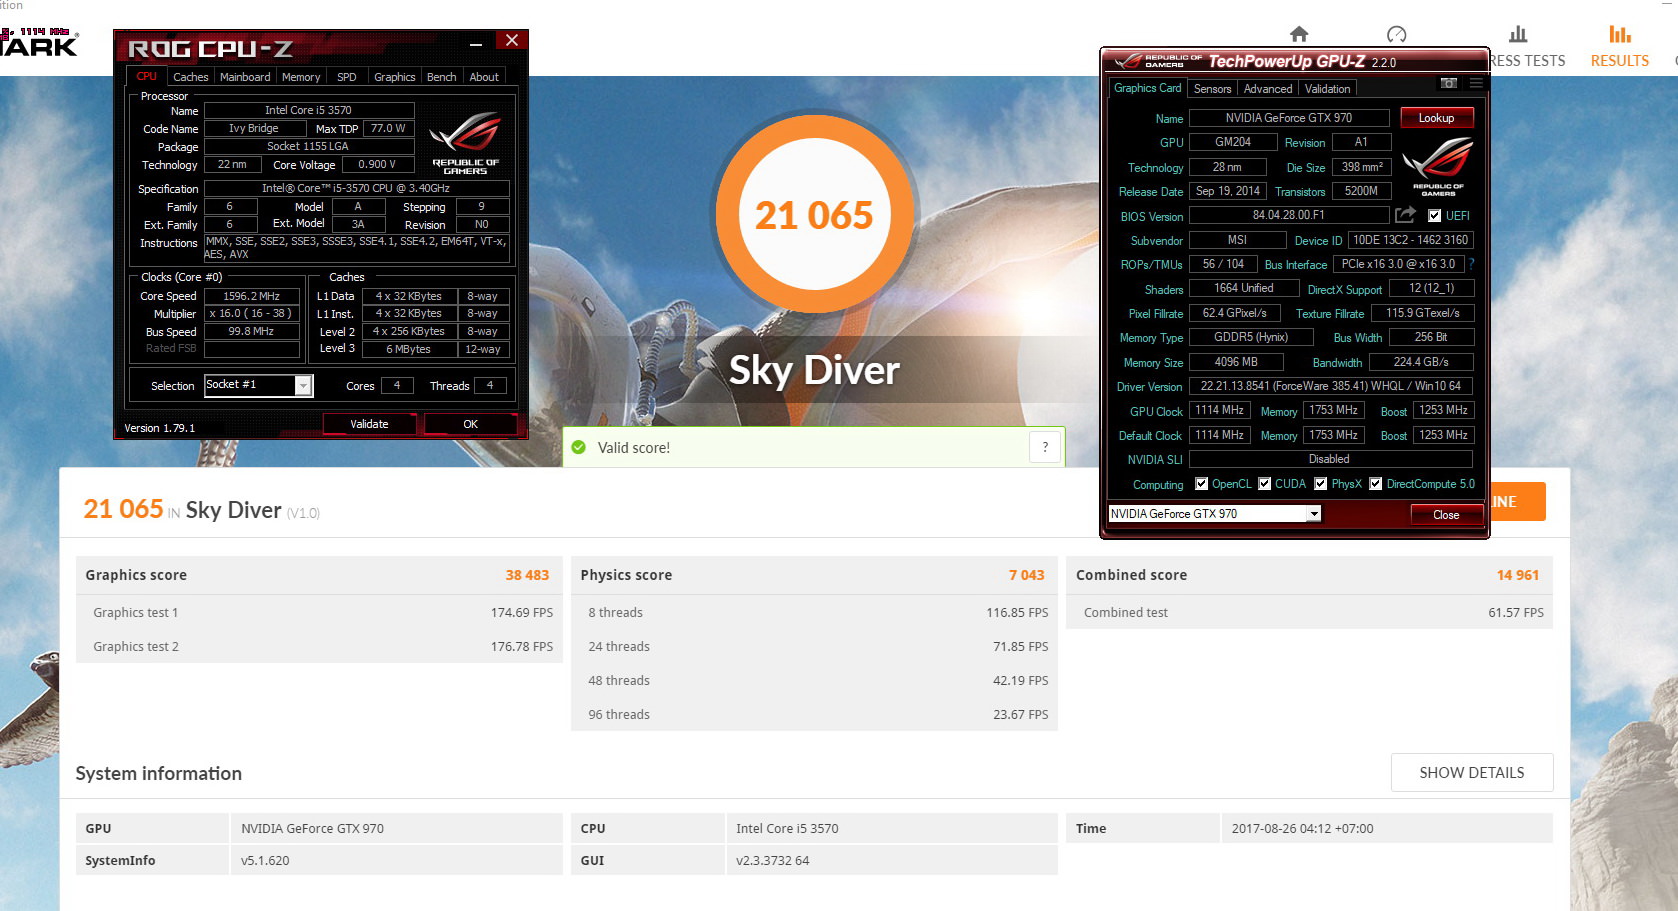1678x911 pixels.
Task: Click the BIOS Version field 84.04.28.00.F1
Action: [x=1289, y=215]
